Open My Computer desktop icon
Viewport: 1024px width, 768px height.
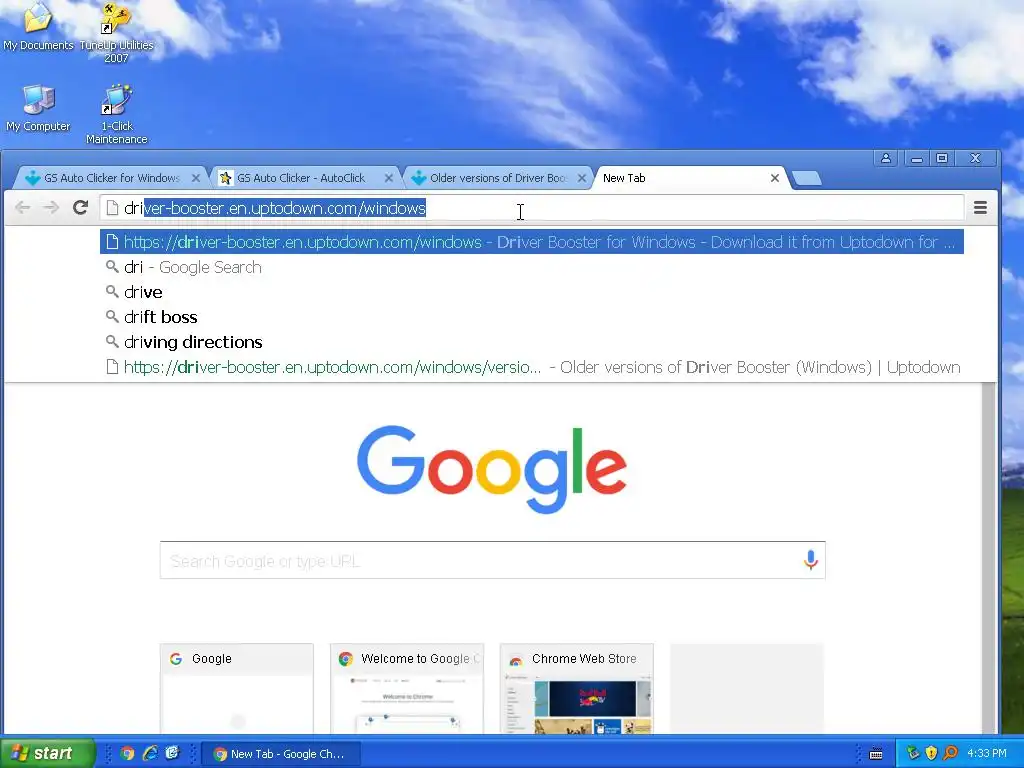point(38,108)
